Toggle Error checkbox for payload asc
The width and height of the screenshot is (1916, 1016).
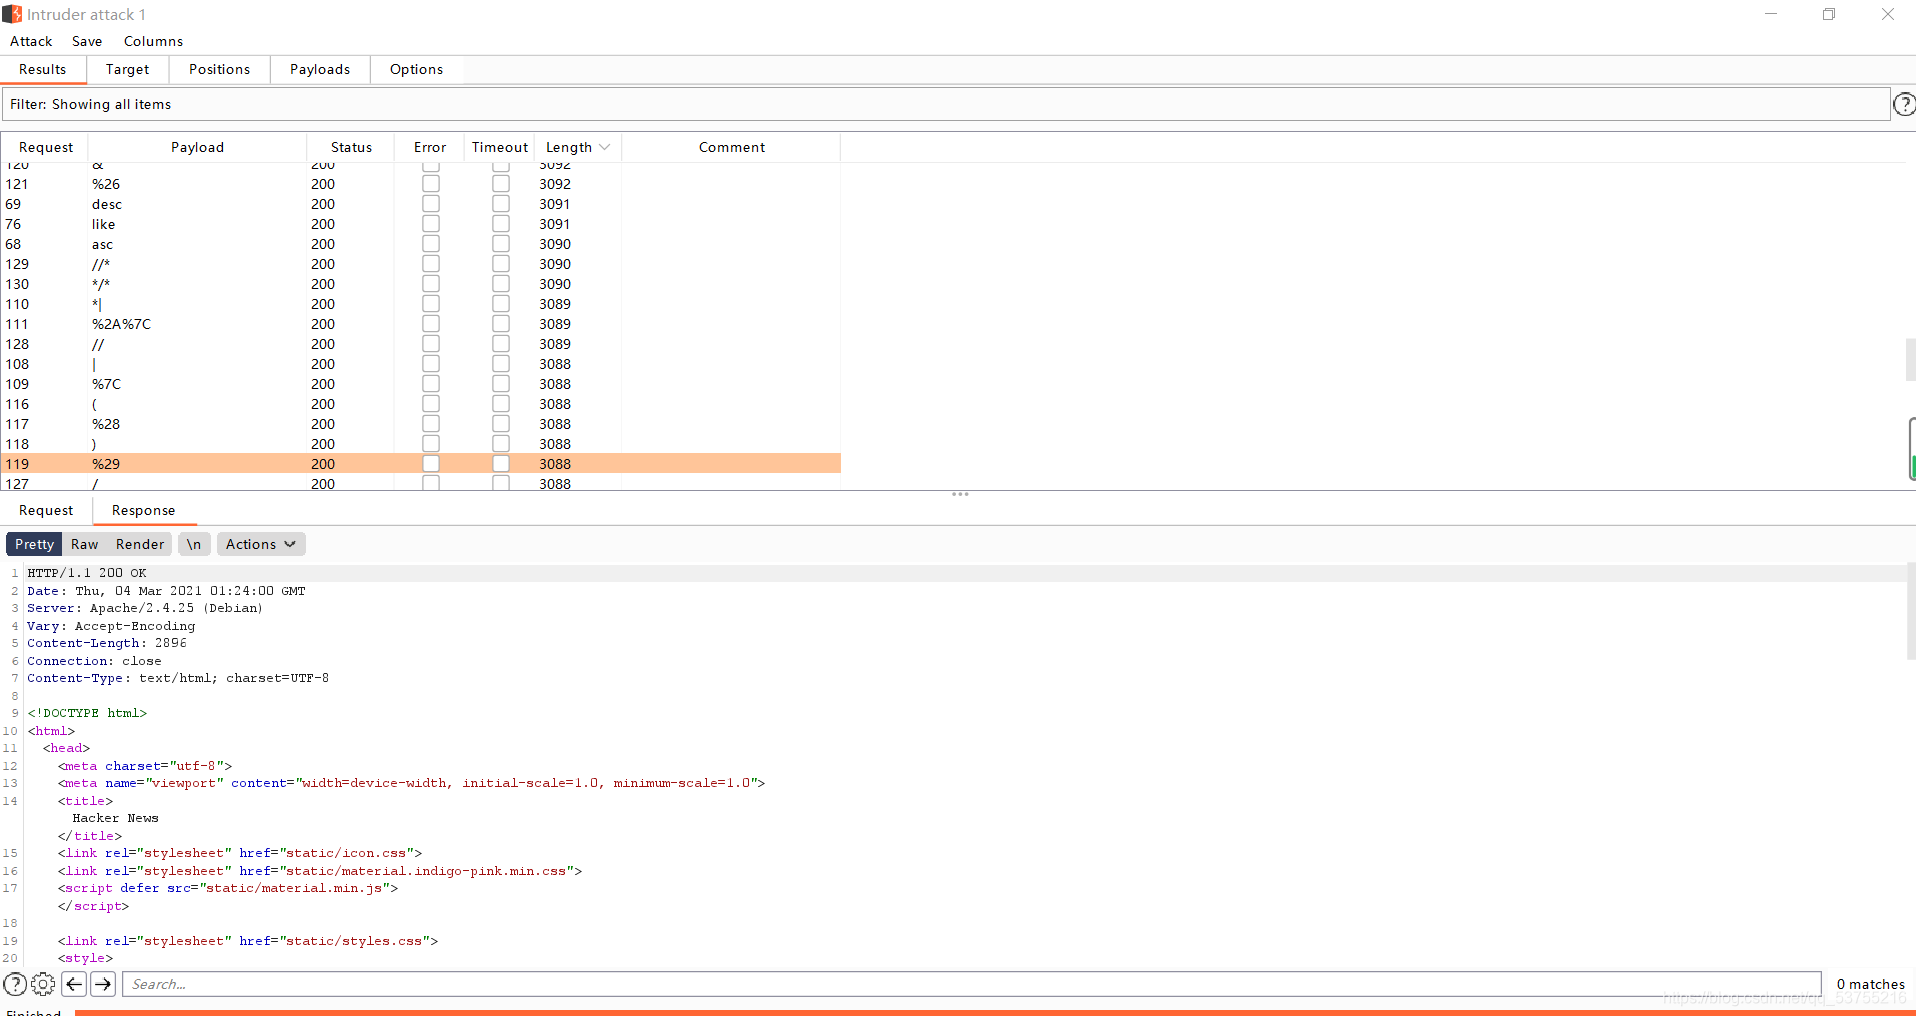431,244
